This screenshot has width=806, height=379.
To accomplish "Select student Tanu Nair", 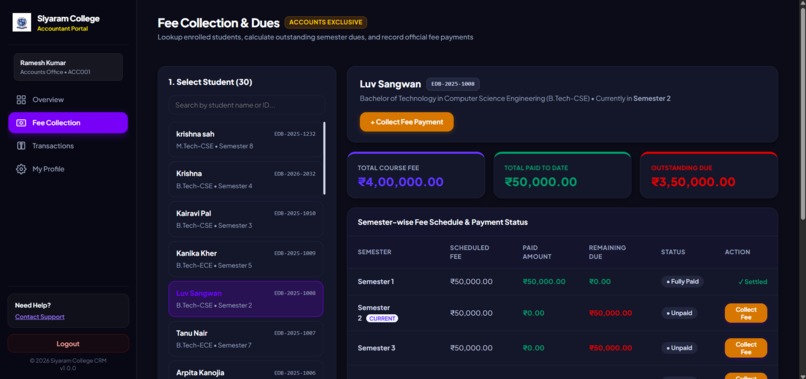I will tap(246, 339).
